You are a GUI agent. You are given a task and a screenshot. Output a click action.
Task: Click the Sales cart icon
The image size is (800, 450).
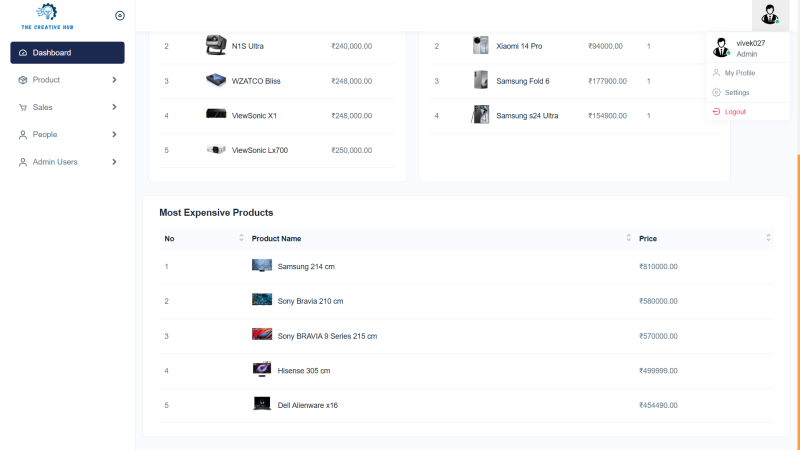click(23, 107)
